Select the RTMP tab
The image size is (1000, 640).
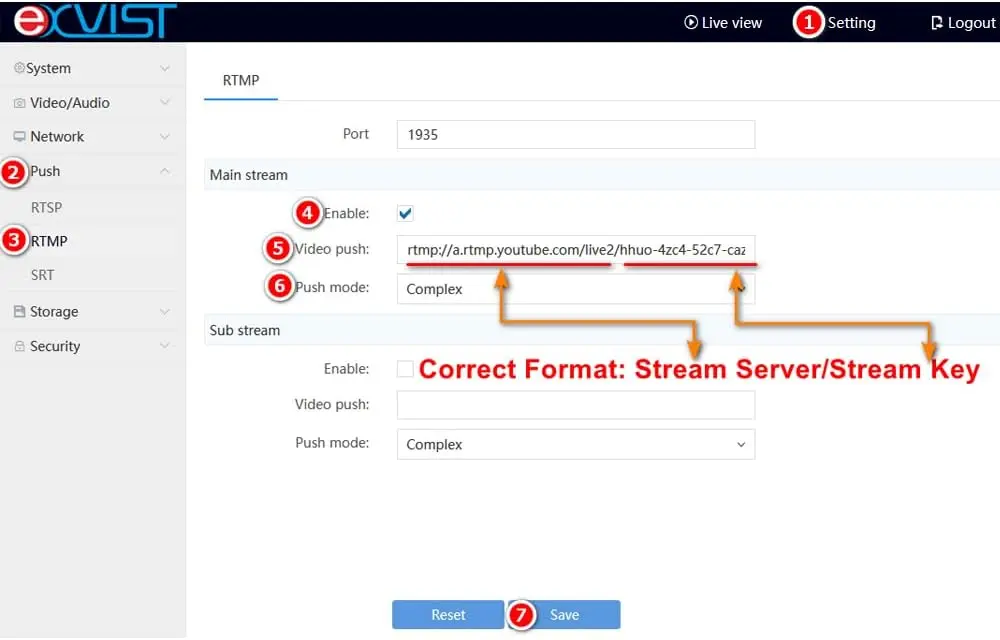(x=240, y=80)
